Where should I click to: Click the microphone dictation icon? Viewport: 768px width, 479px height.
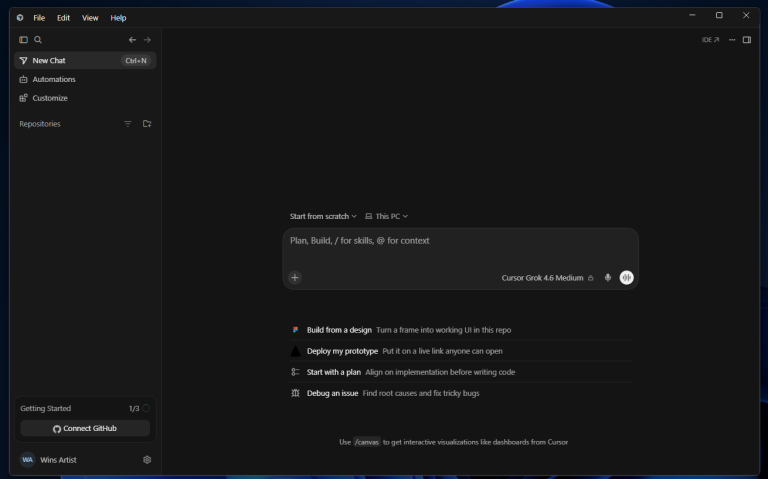pyautogui.click(x=607, y=278)
